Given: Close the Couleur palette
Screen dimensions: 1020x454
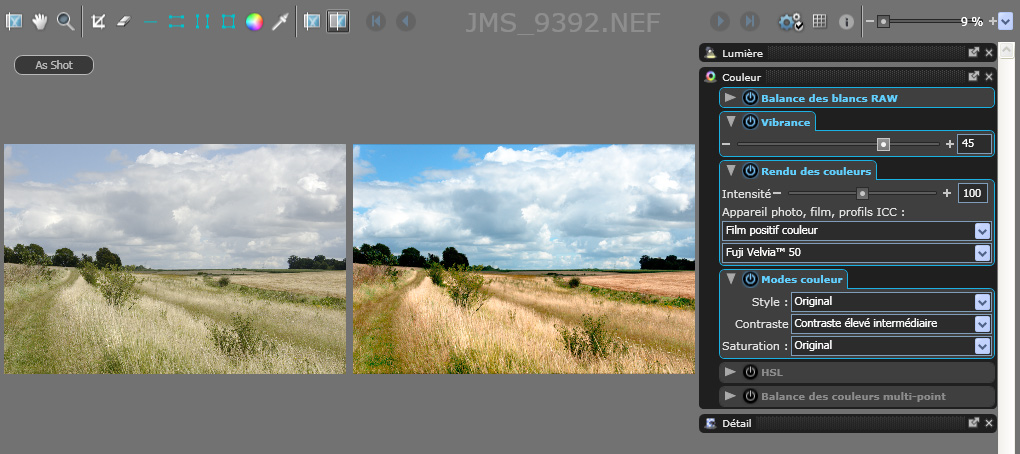Looking at the screenshot, I should [x=989, y=77].
